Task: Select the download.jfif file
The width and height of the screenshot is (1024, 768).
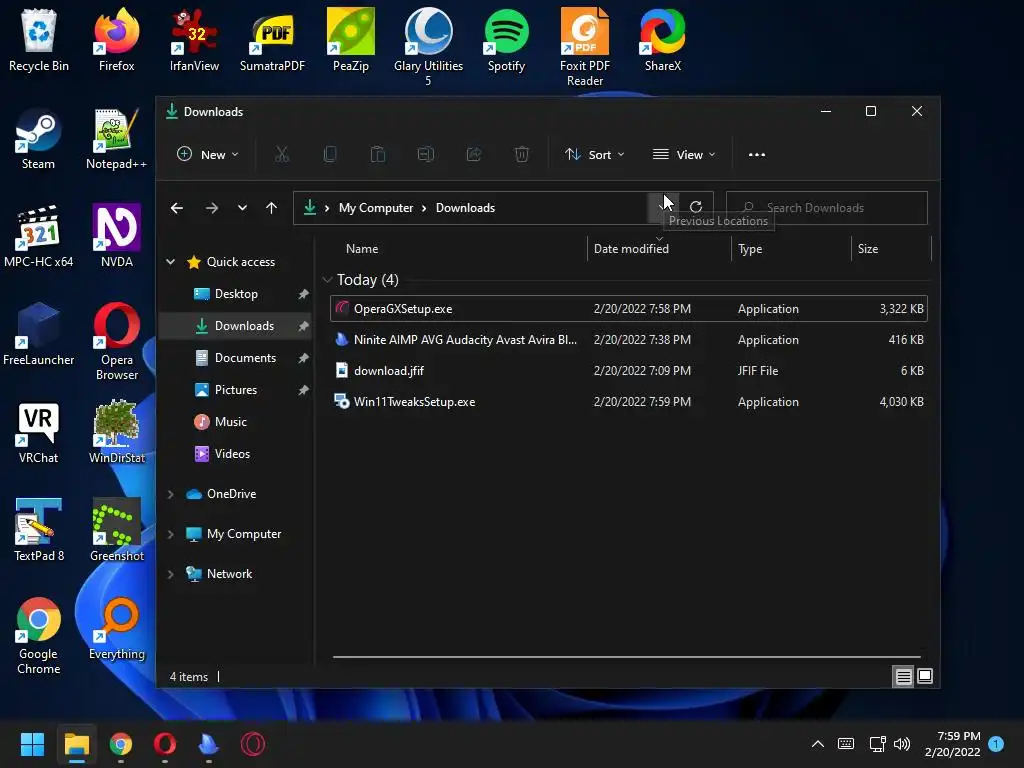Action: point(628,371)
